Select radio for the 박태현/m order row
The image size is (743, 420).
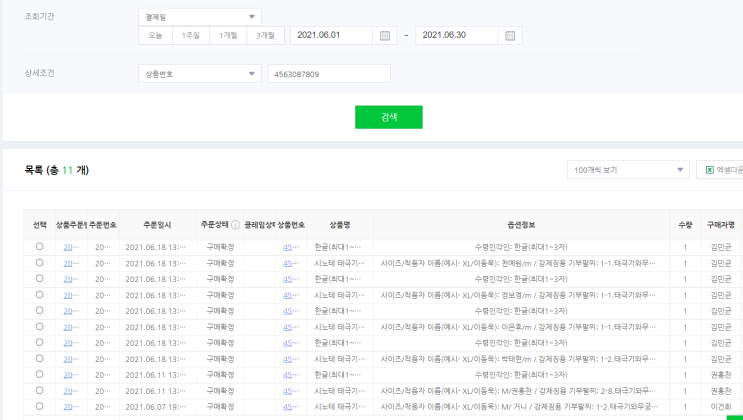(x=39, y=358)
